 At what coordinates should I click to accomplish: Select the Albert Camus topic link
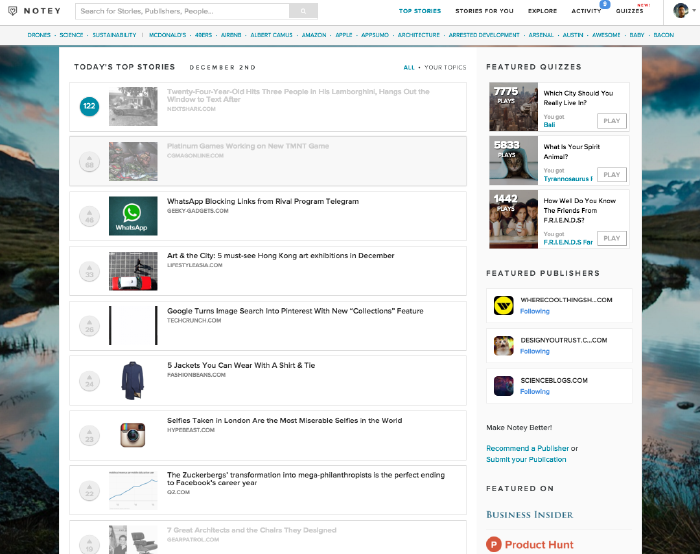point(271,35)
